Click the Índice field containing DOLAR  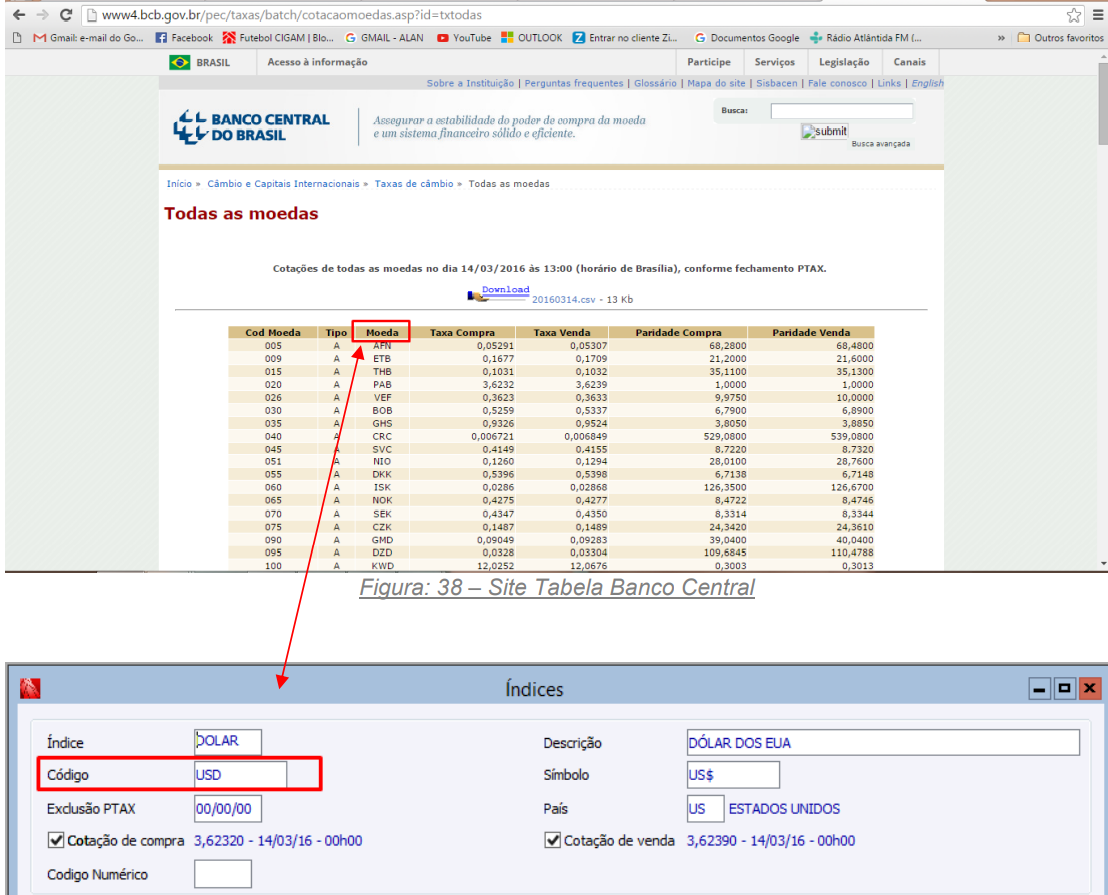(x=228, y=742)
